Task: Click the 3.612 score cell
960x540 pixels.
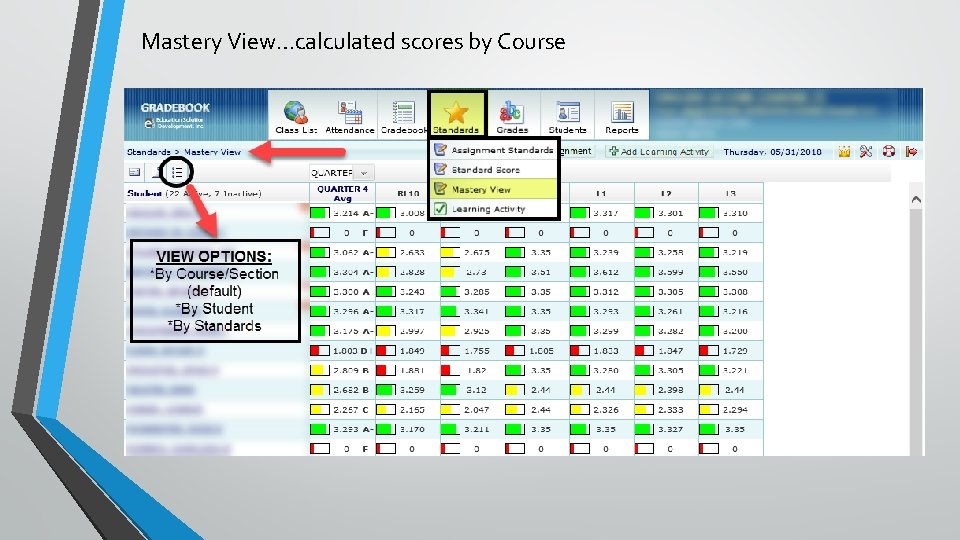Action: click(601, 272)
